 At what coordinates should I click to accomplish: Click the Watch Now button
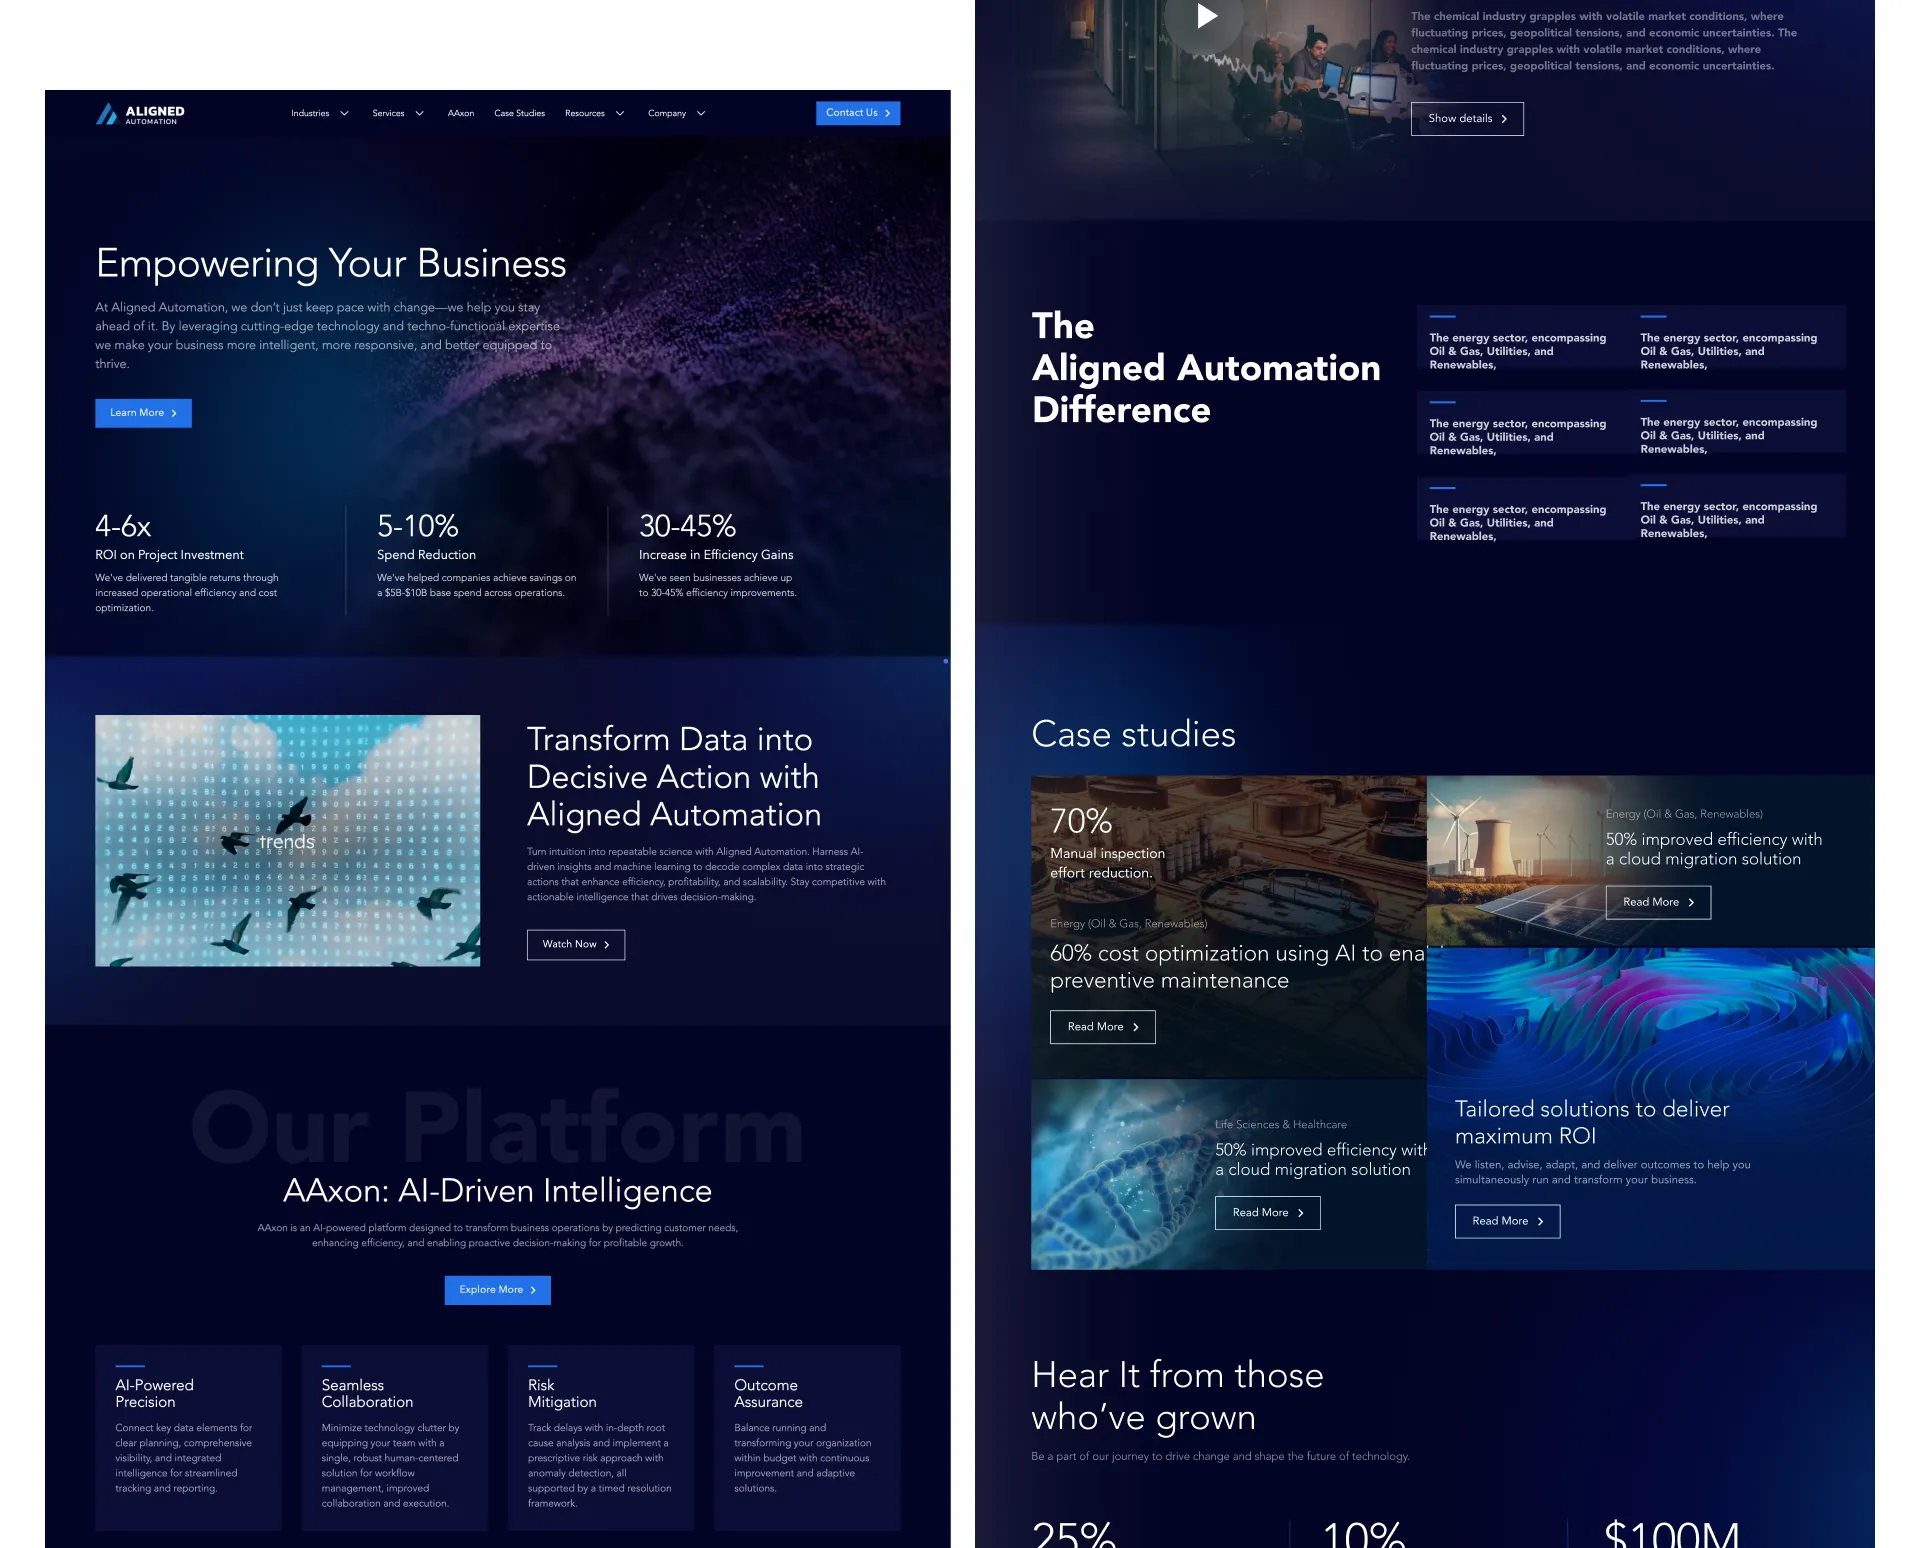click(575, 945)
